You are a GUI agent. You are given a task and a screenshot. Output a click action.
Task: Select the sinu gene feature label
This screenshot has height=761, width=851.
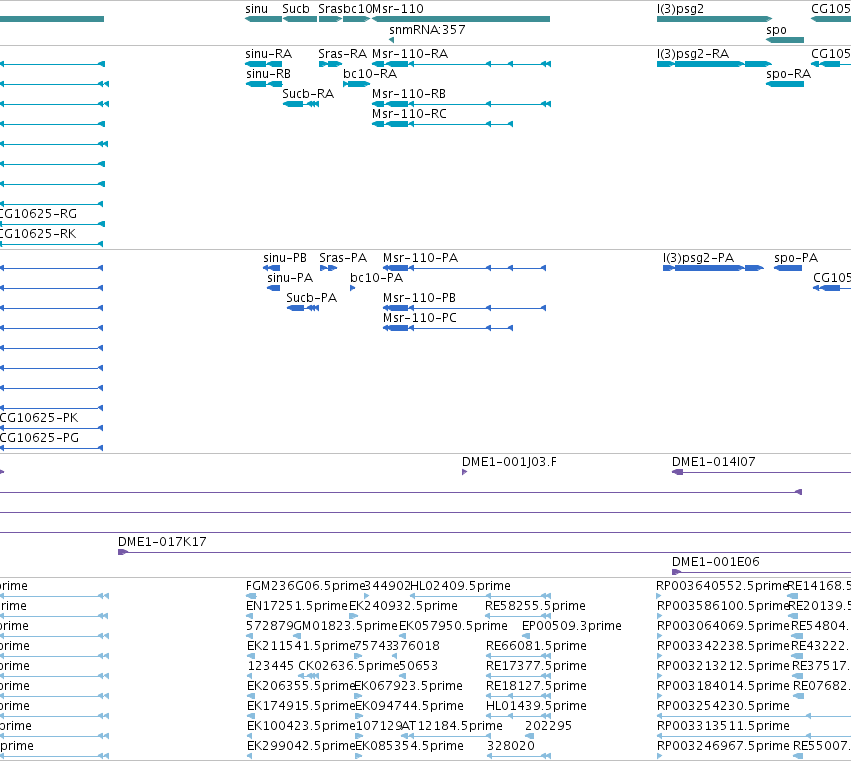pyautogui.click(x=256, y=9)
